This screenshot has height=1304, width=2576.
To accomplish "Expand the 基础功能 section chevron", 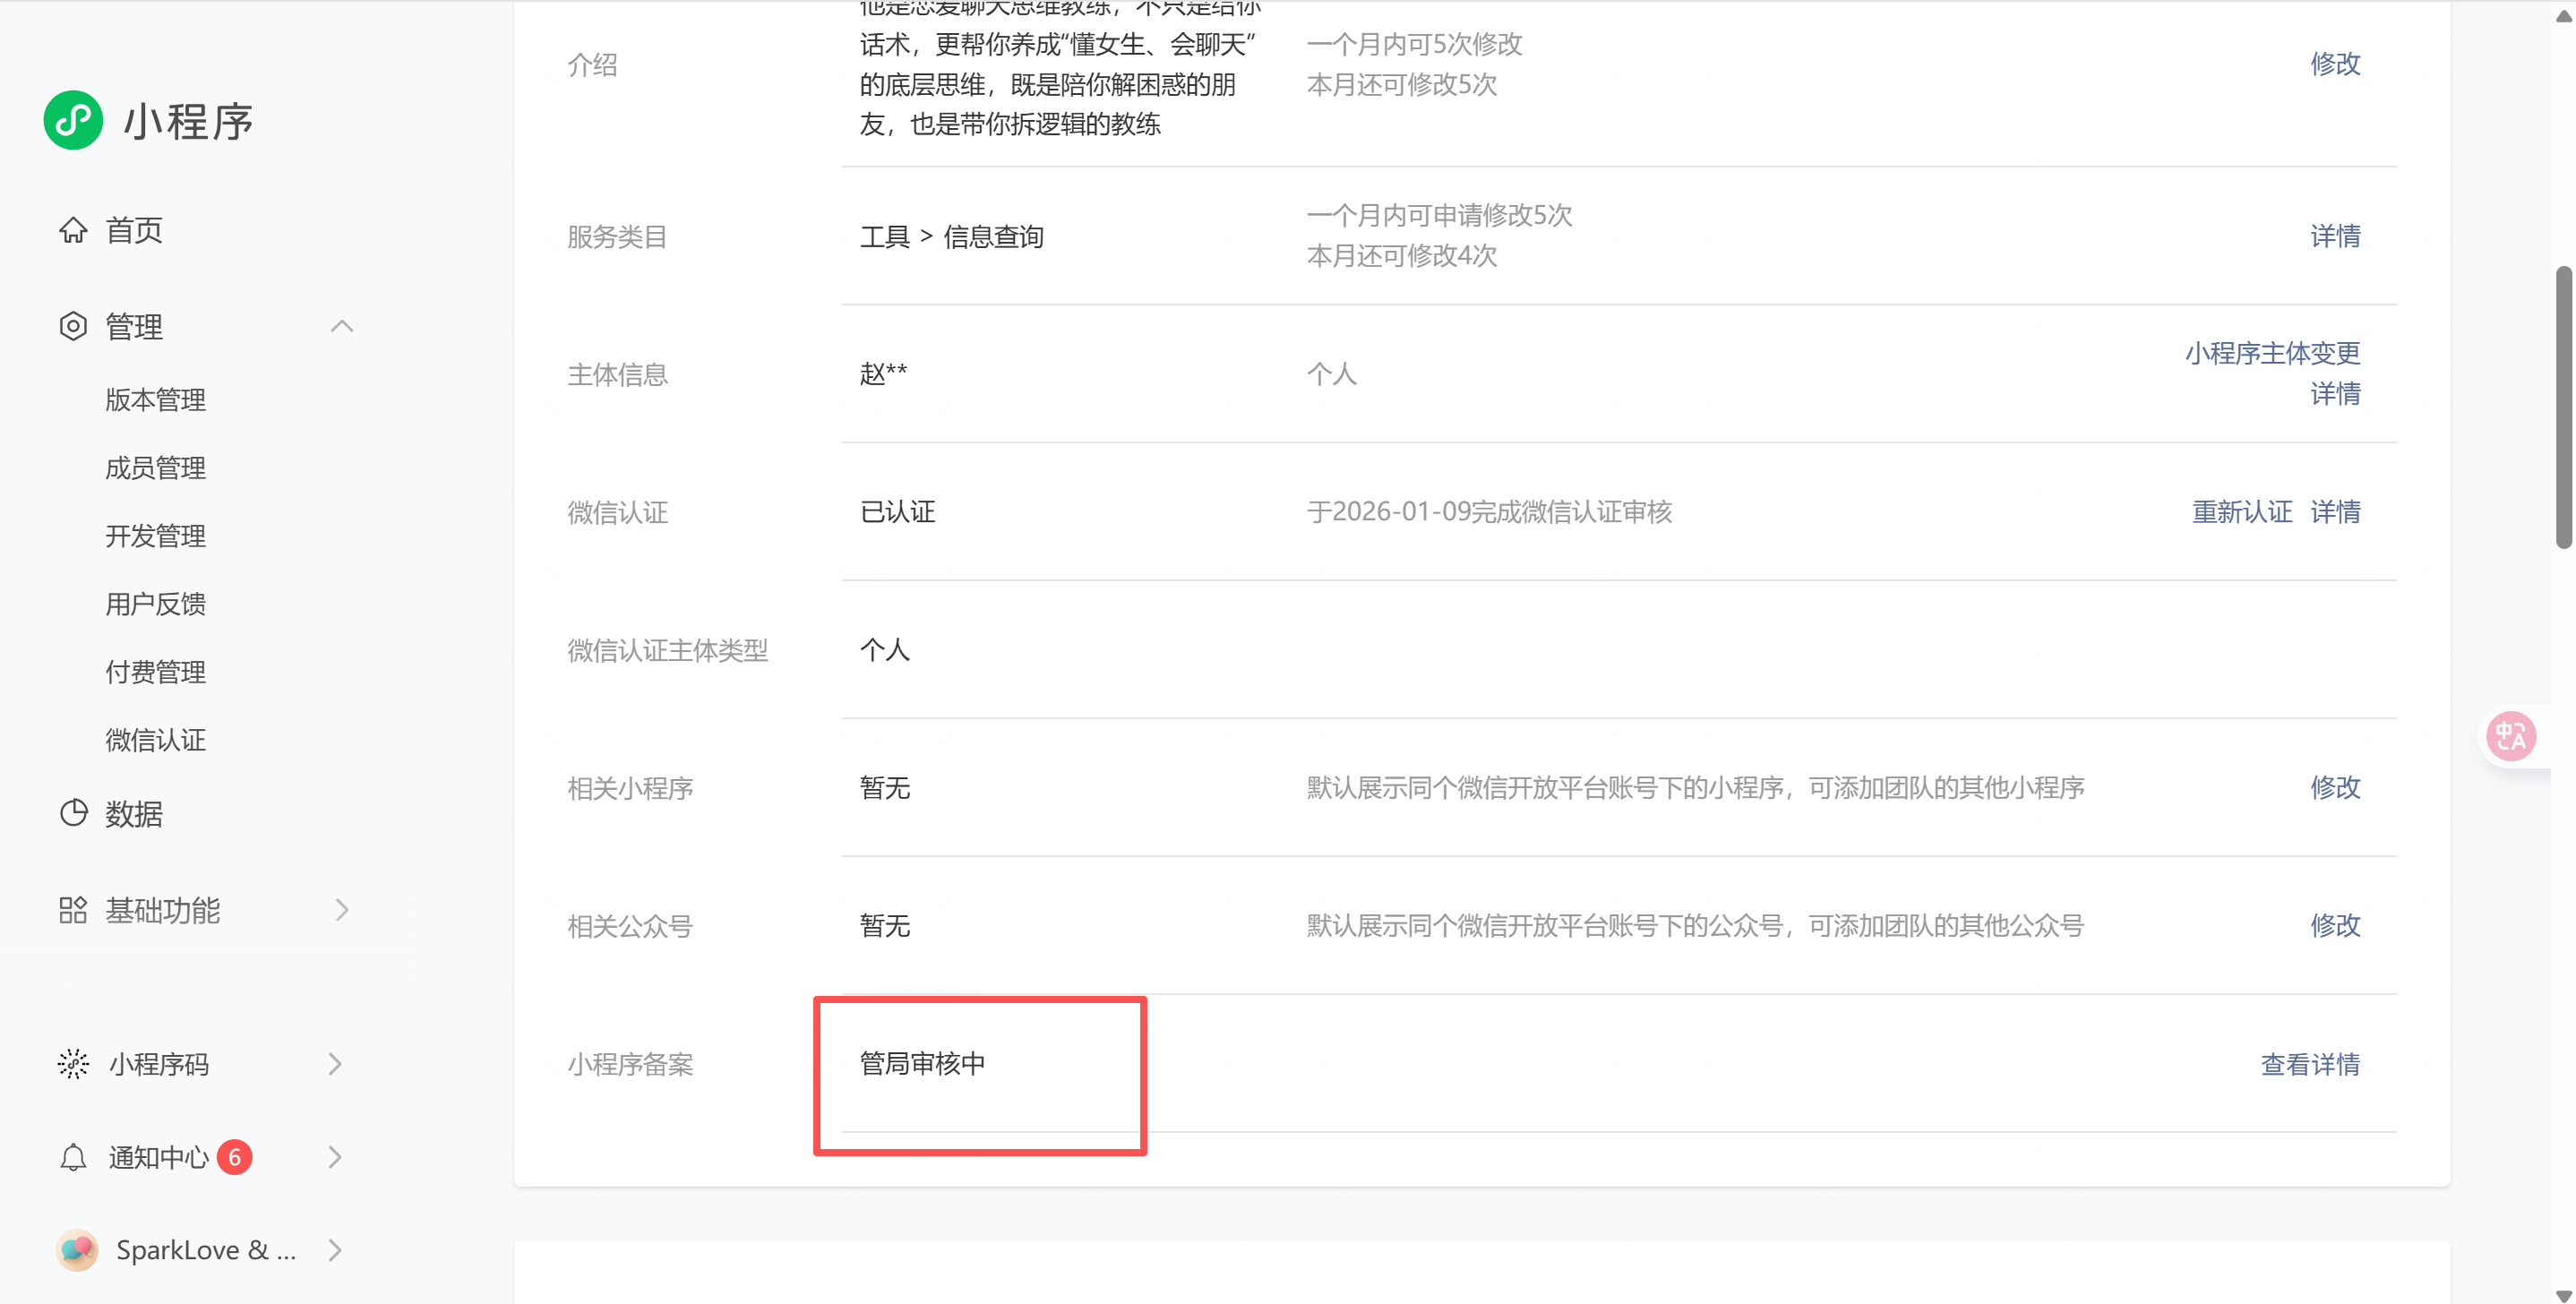I will pyautogui.click(x=342, y=910).
